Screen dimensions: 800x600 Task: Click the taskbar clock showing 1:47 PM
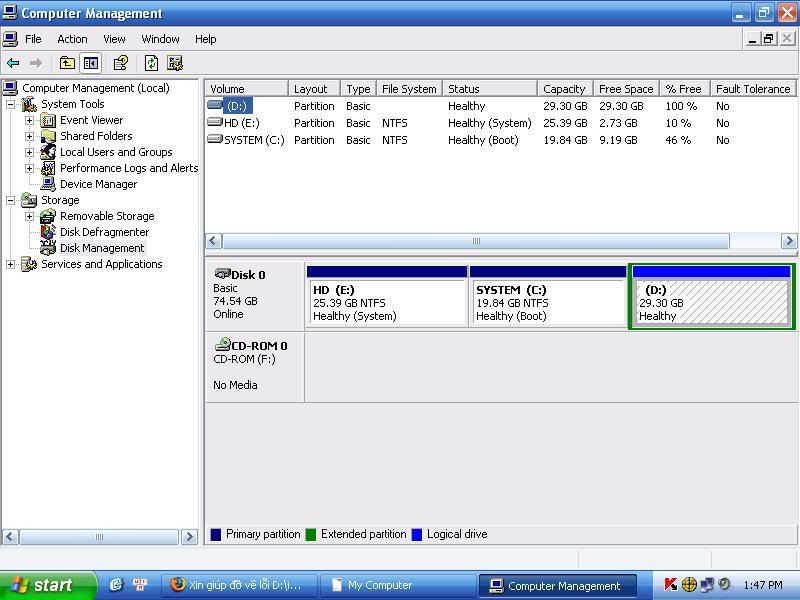pyautogui.click(x=763, y=585)
